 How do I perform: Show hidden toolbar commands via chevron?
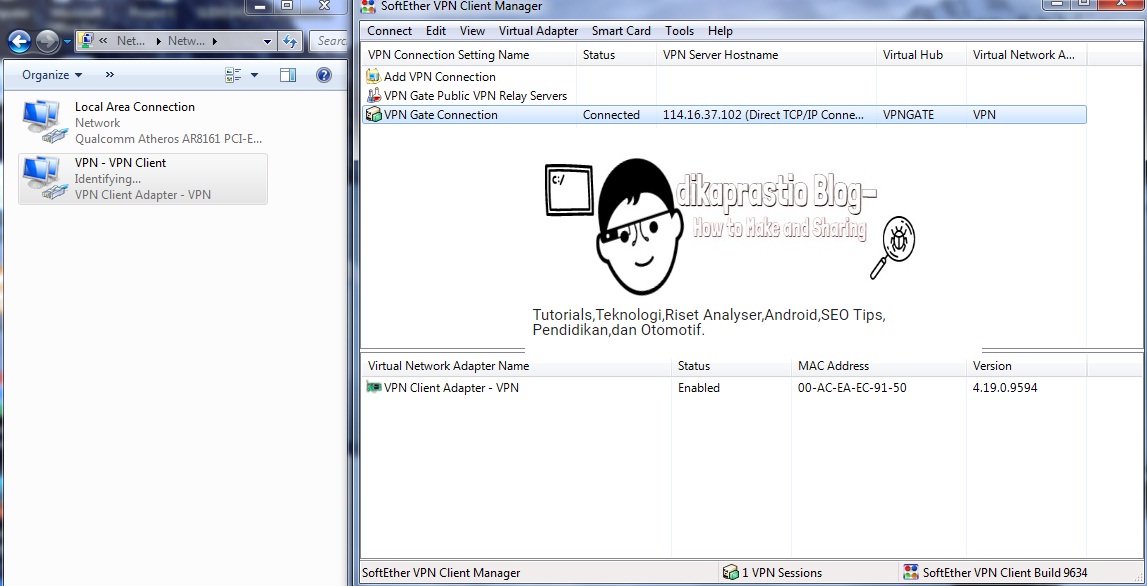pyautogui.click(x=110, y=75)
